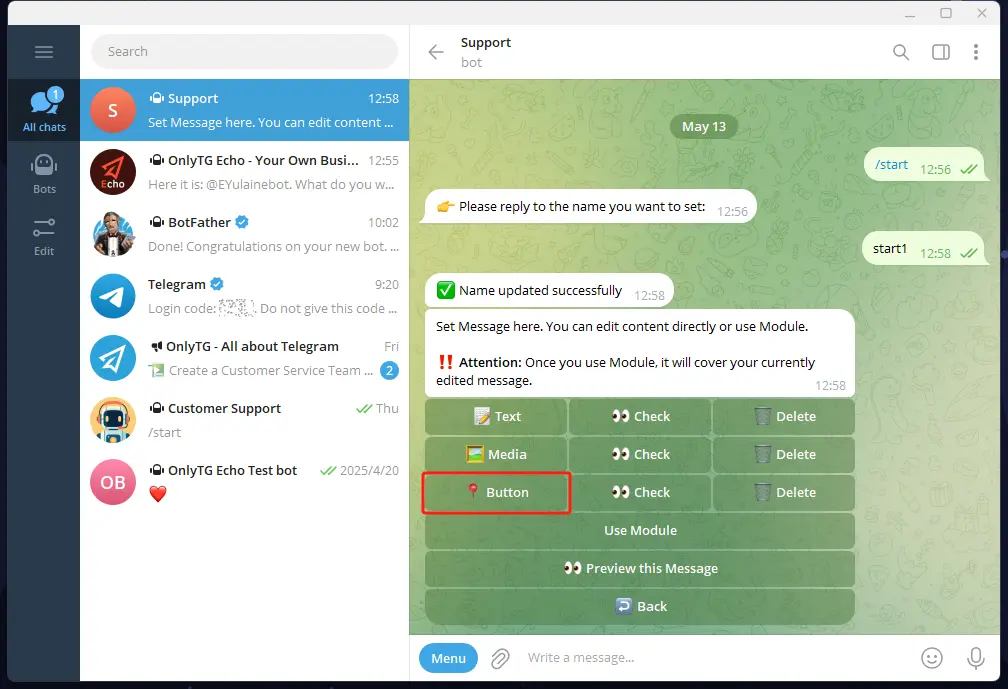This screenshot has height=689, width=1008.
Task: Open the hamburger main menu
Action: tap(44, 52)
